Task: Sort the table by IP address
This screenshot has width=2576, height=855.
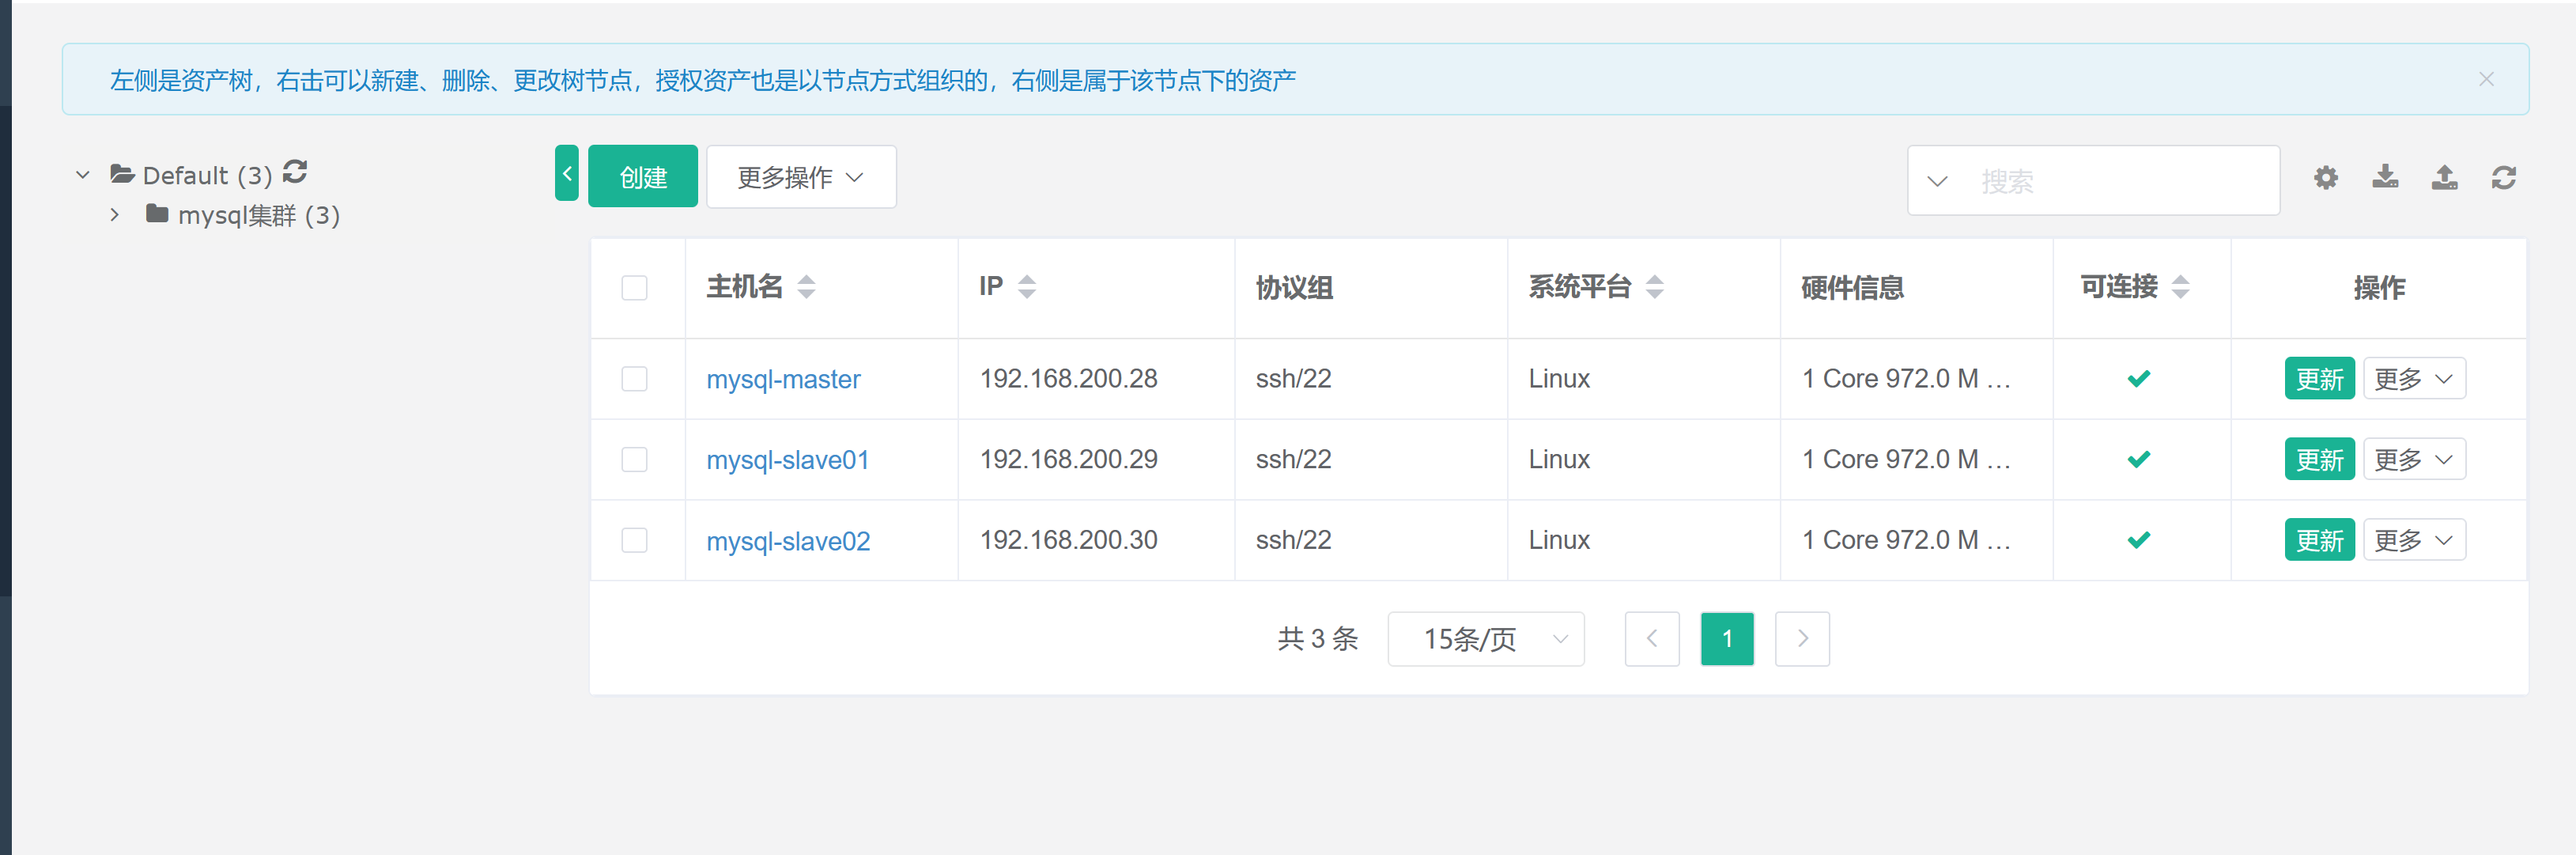Action: coord(1026,287)
